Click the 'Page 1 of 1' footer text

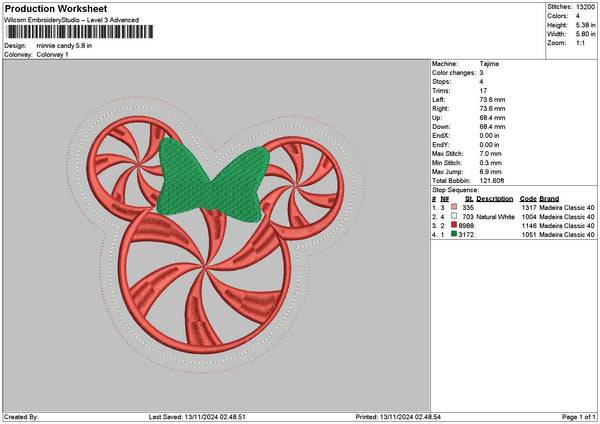coord(579,417)
